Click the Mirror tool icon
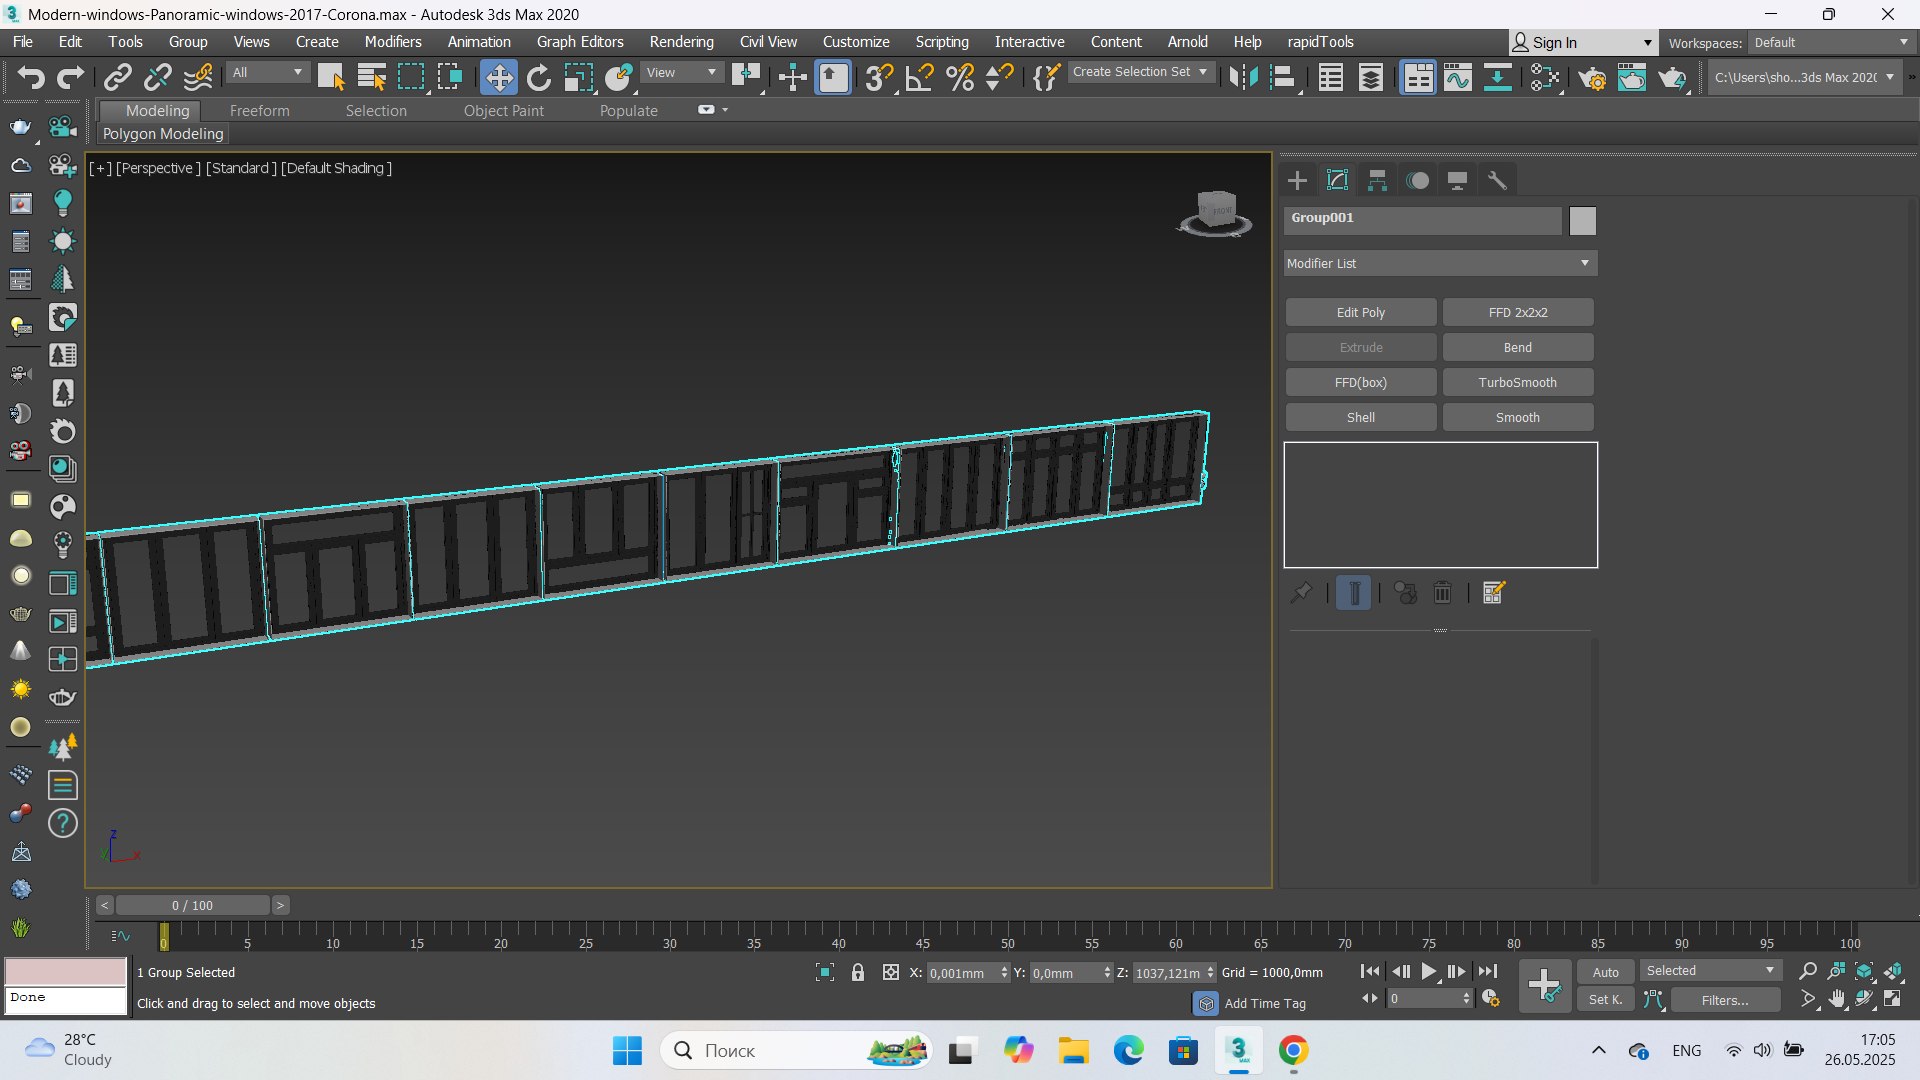This screenshot has width=1920, height=1080. click(1243, 77)
